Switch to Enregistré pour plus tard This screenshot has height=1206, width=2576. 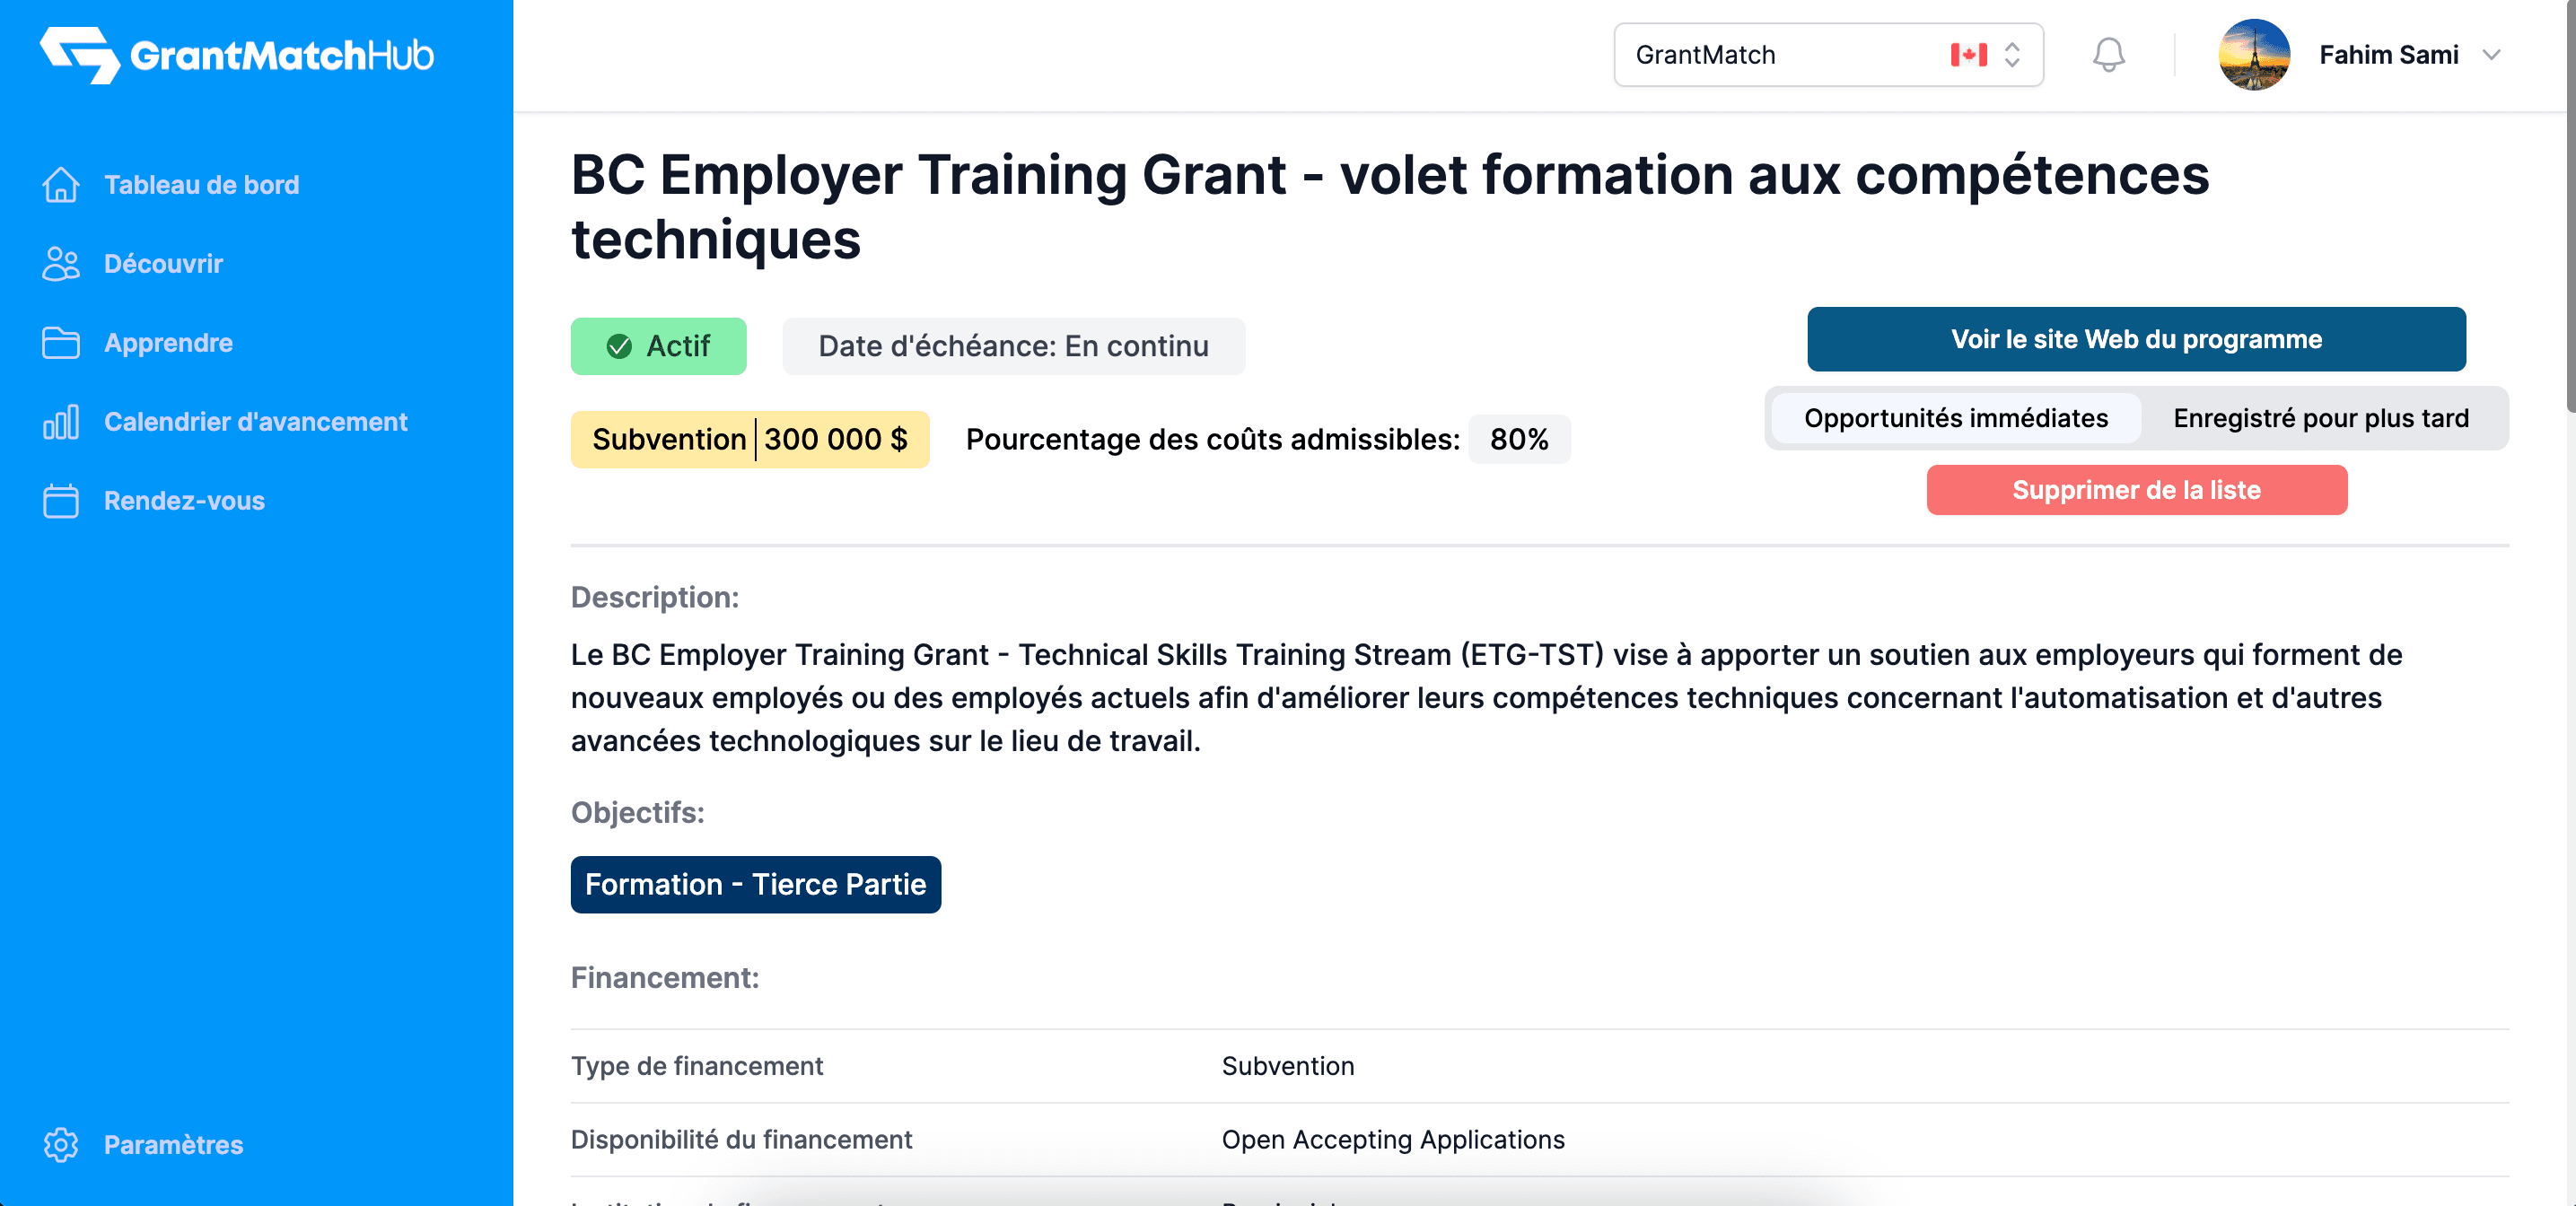tap(2320, 418)
